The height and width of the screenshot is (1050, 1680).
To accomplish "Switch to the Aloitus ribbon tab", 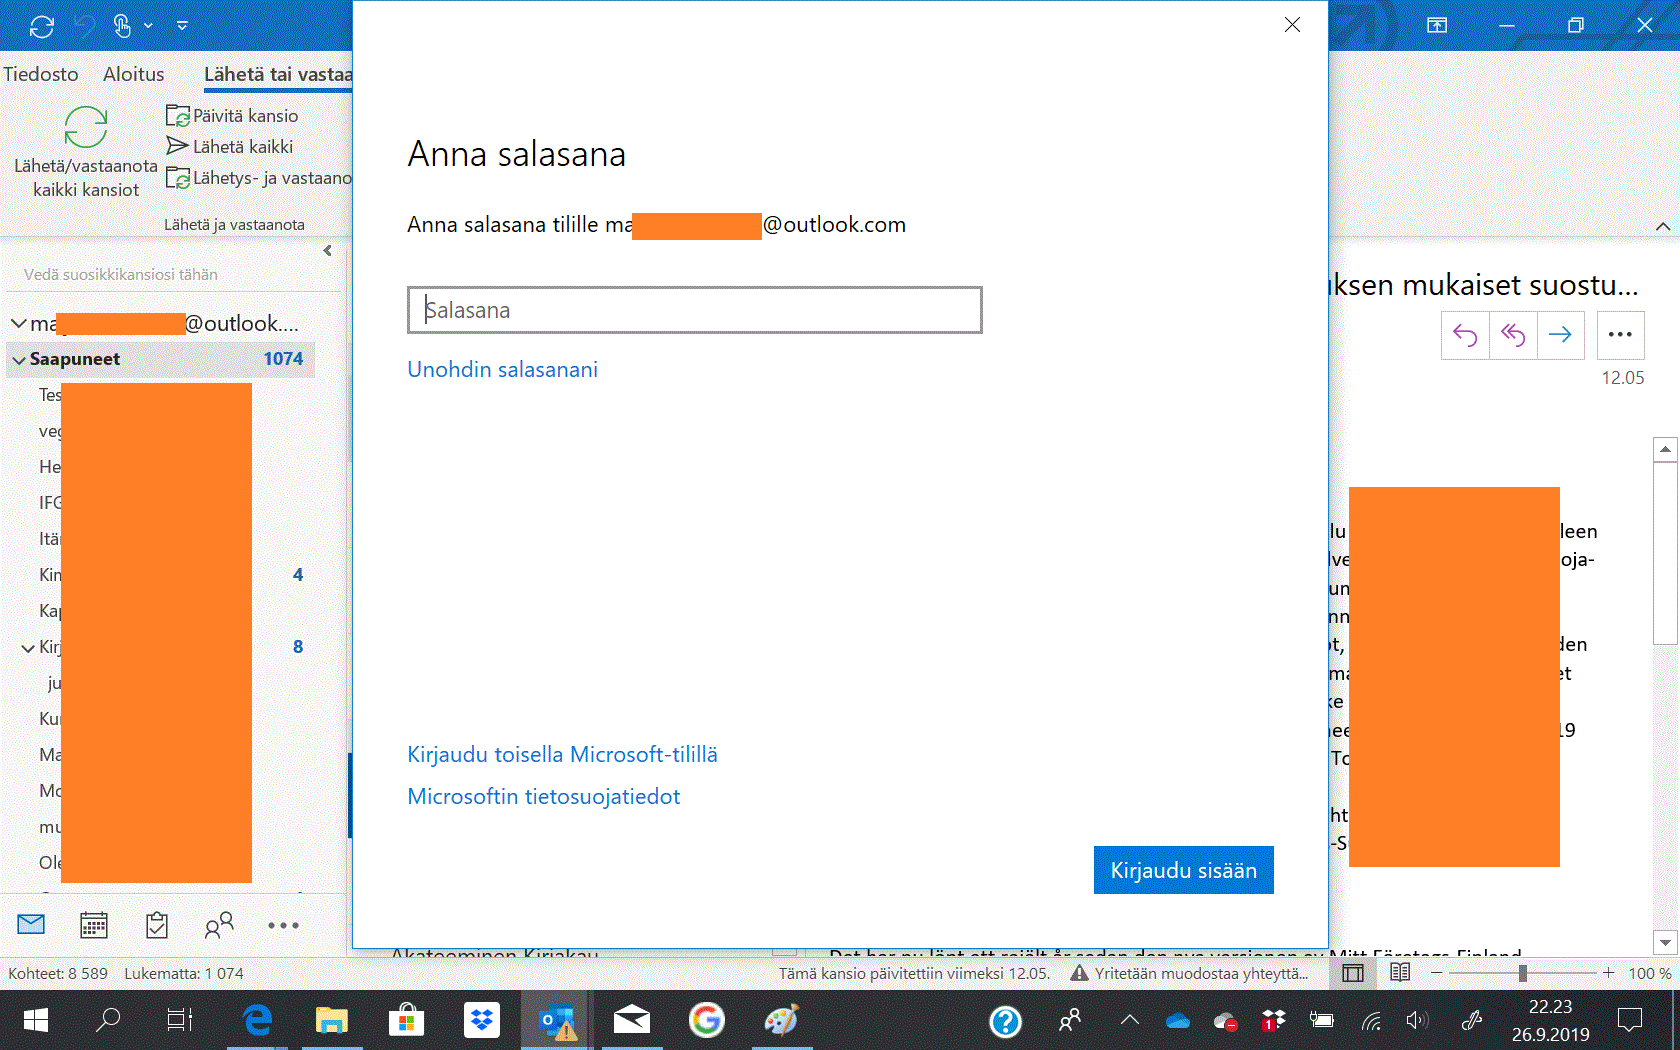I will [x=133, y=74].
